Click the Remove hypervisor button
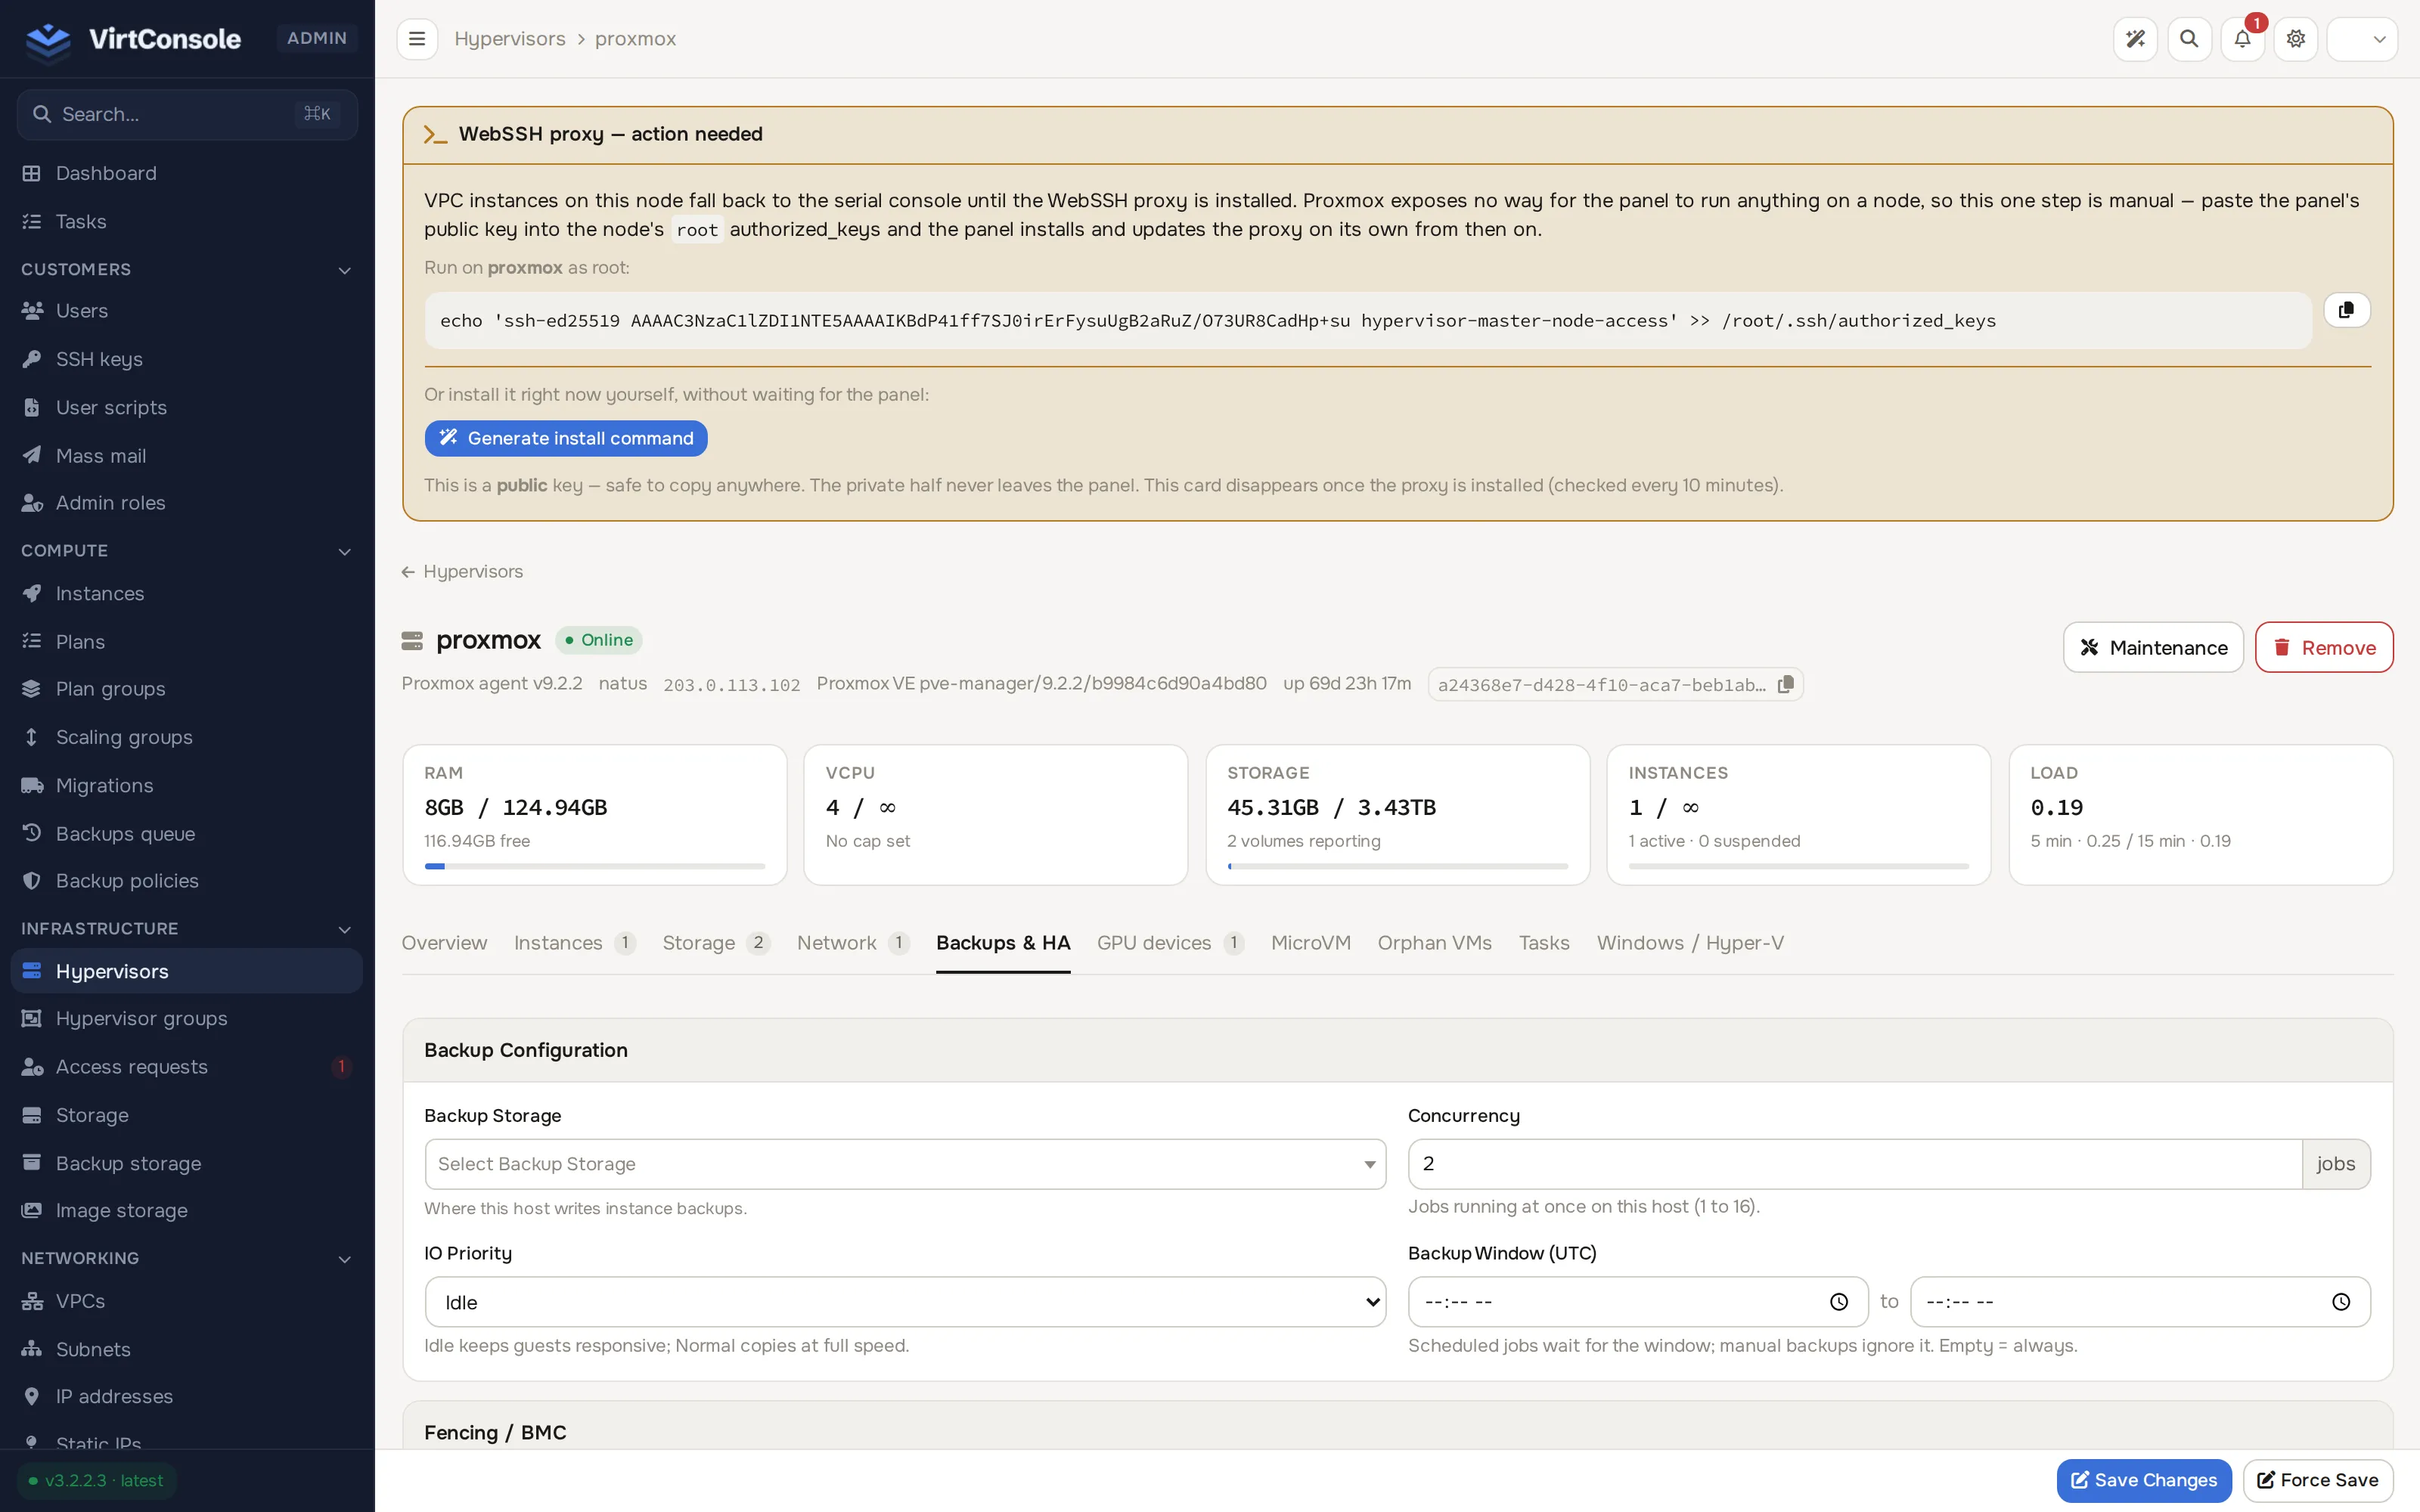Screen dimensions: 2420x1512 tap(2324, 647)
